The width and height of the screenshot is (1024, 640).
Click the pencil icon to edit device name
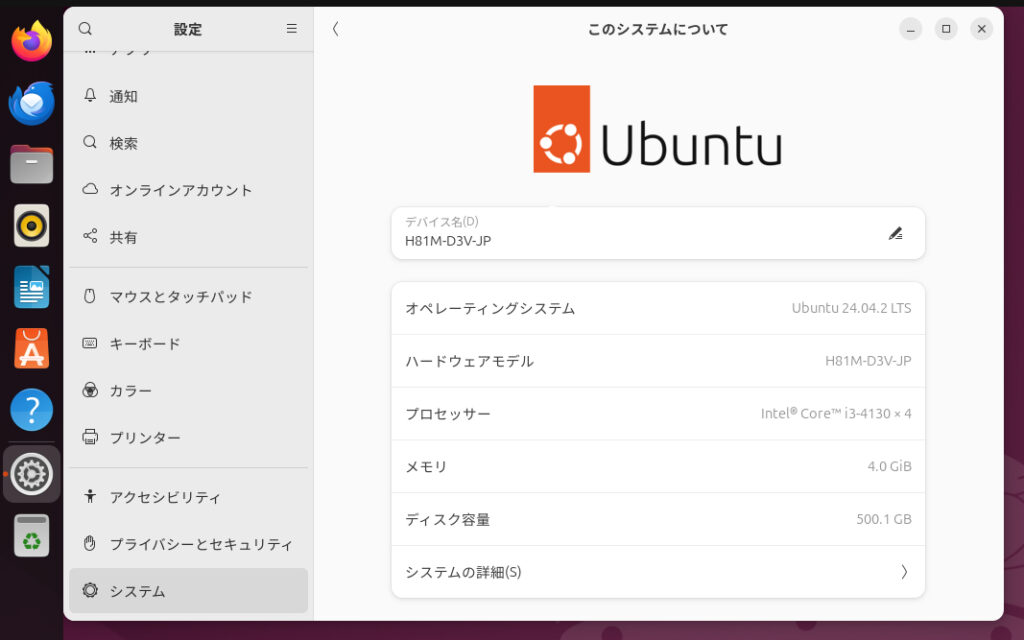(x=895, y=234)
